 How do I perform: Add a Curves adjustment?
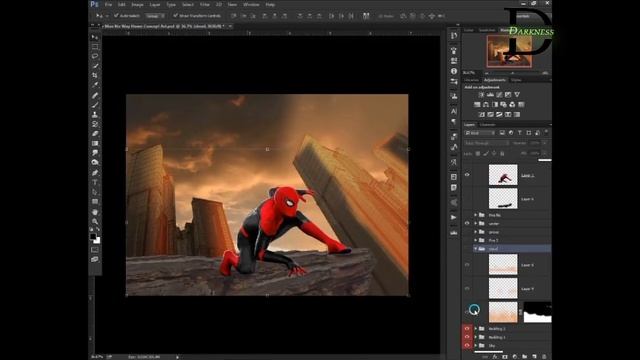point(499,95)
